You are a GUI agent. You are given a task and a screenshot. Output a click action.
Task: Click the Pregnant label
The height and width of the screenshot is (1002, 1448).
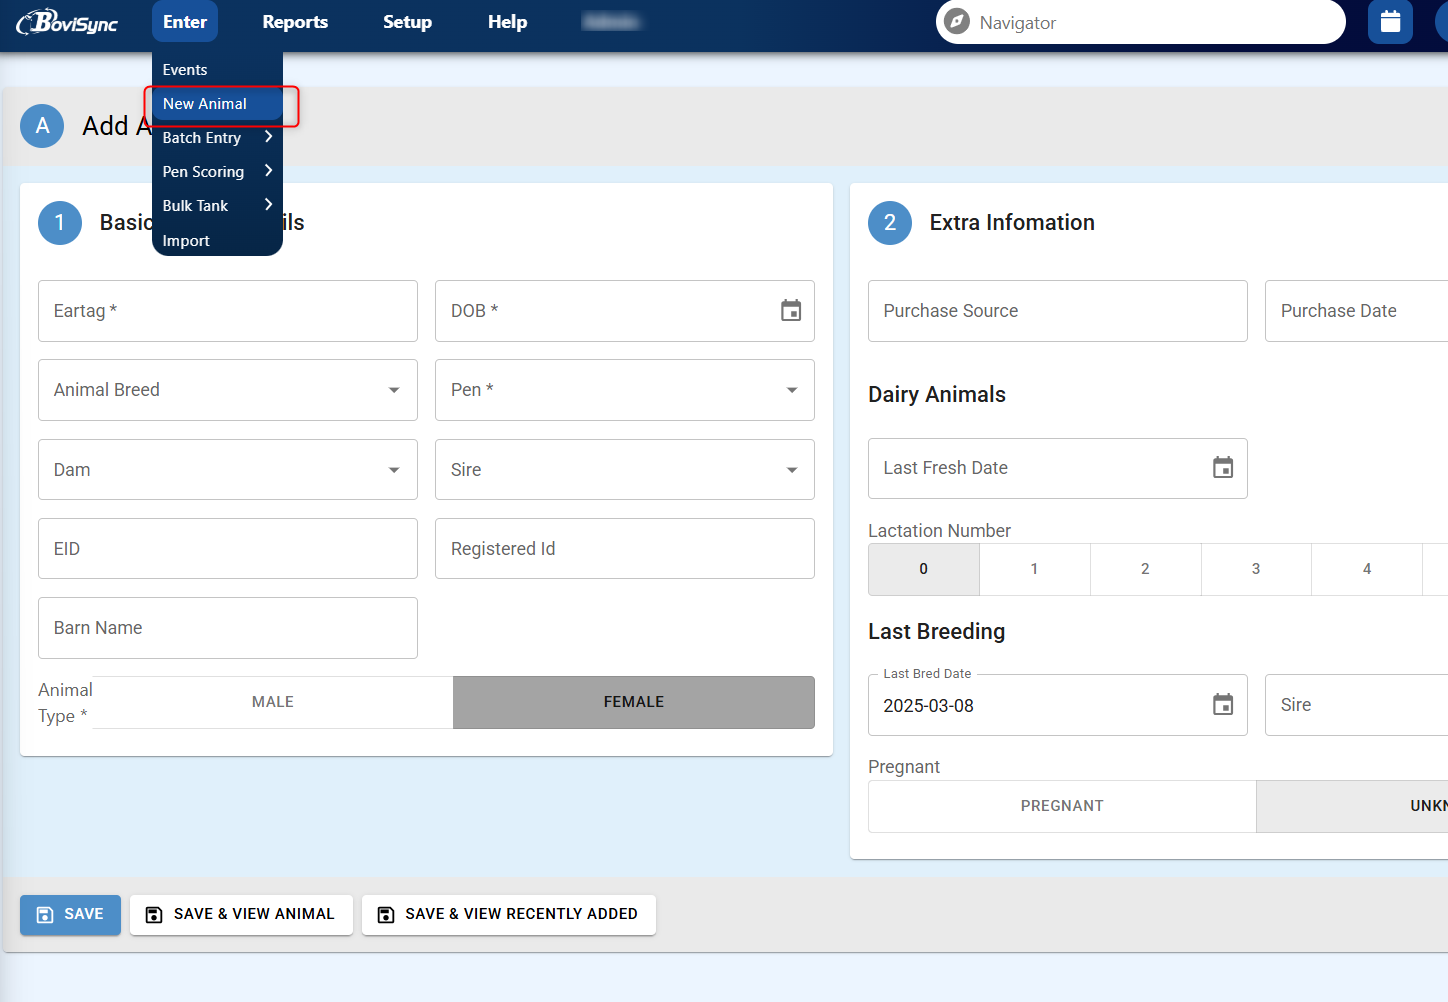pyautogui.click(x=904, y=767)
